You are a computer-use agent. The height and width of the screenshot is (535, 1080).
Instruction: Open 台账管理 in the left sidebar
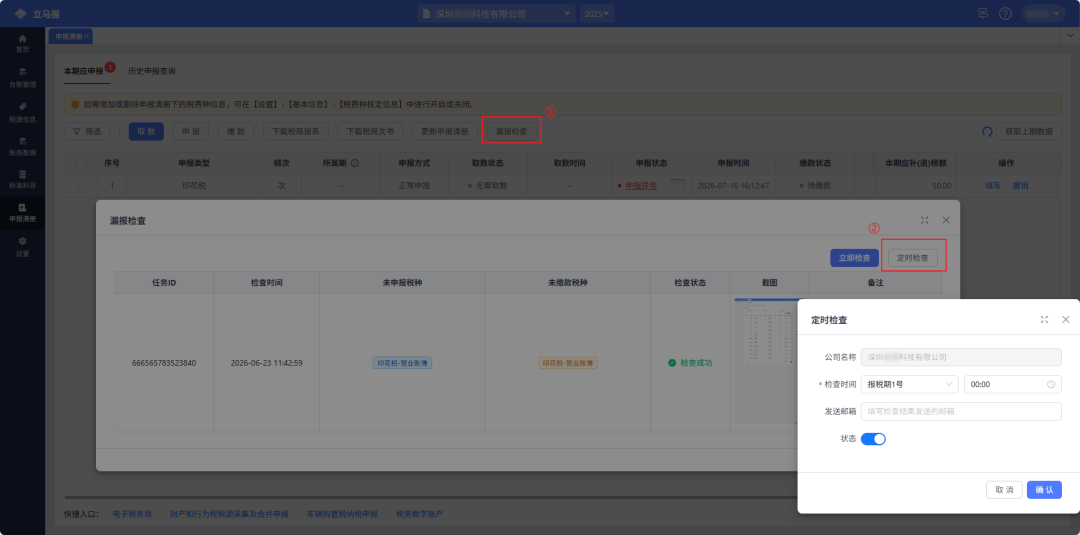(23, 77)
